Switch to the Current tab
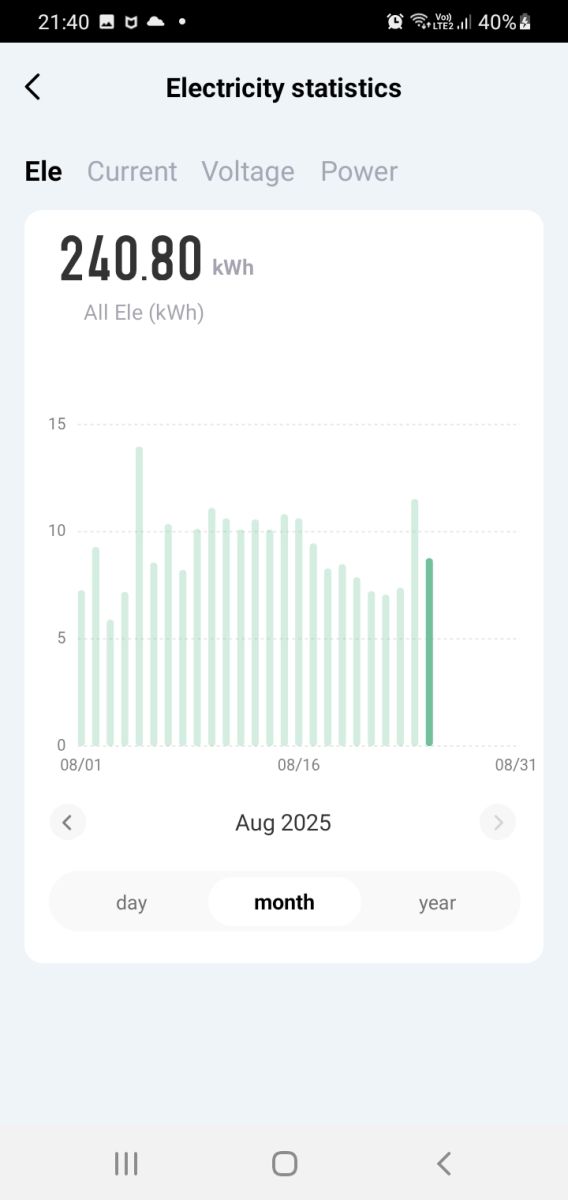 pyautogui.click(x=132, y=171)
